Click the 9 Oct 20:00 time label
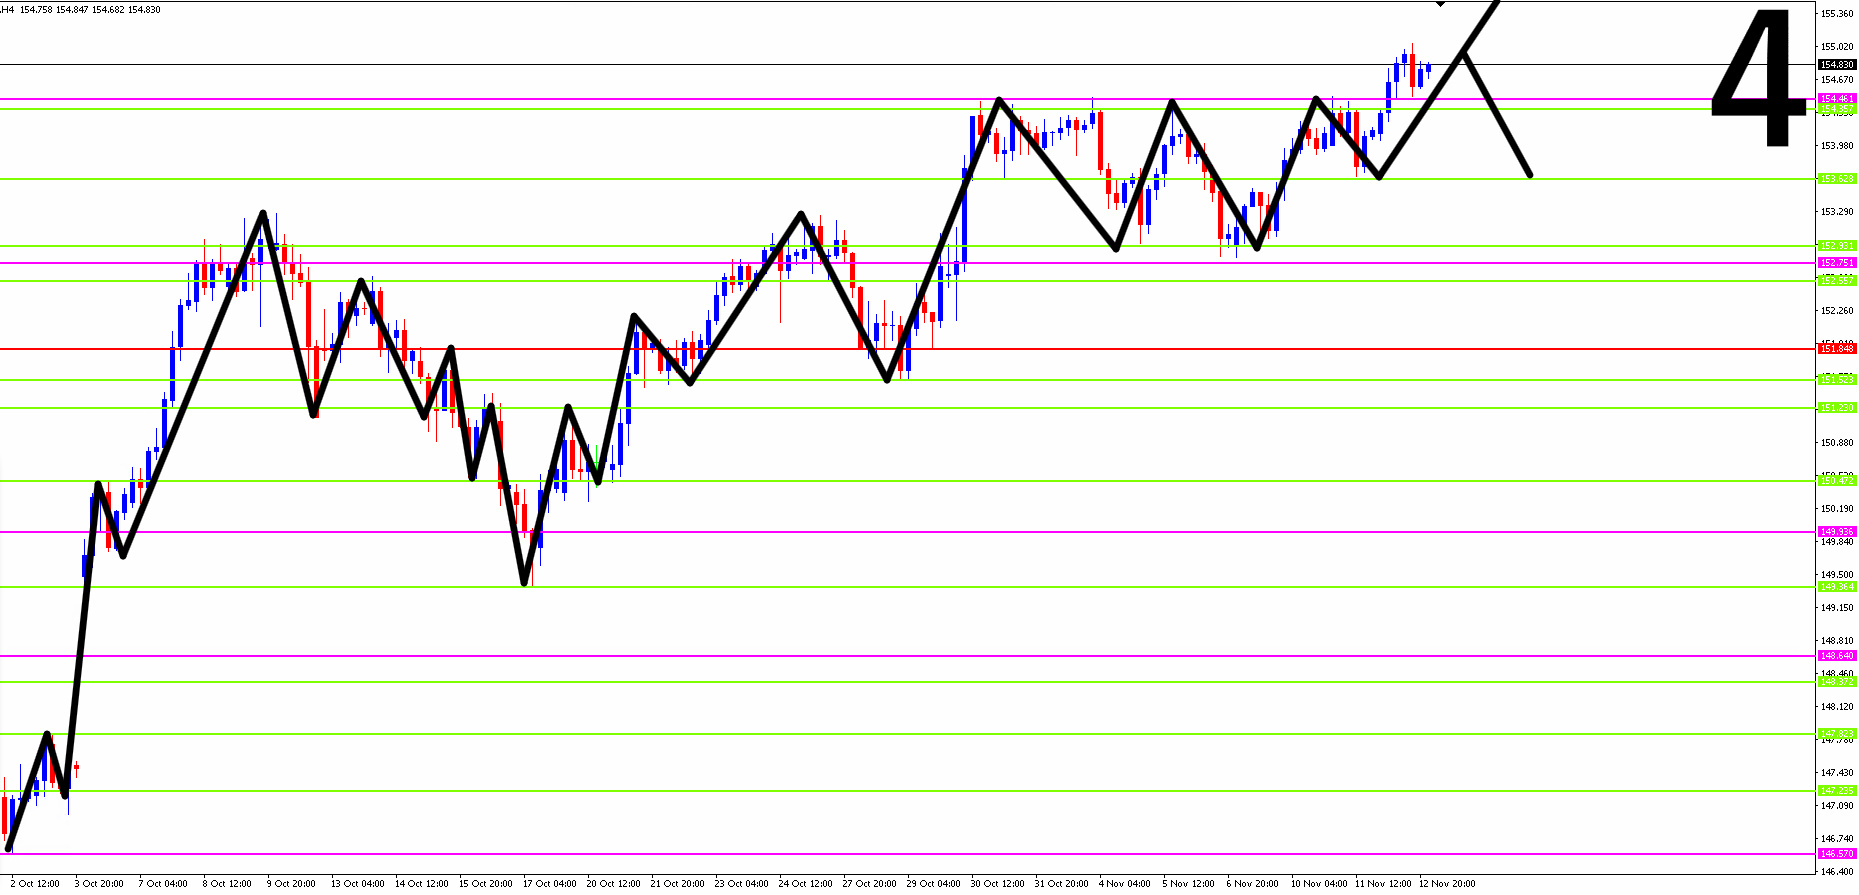1859x895 pixels. [x=291, y=884]
